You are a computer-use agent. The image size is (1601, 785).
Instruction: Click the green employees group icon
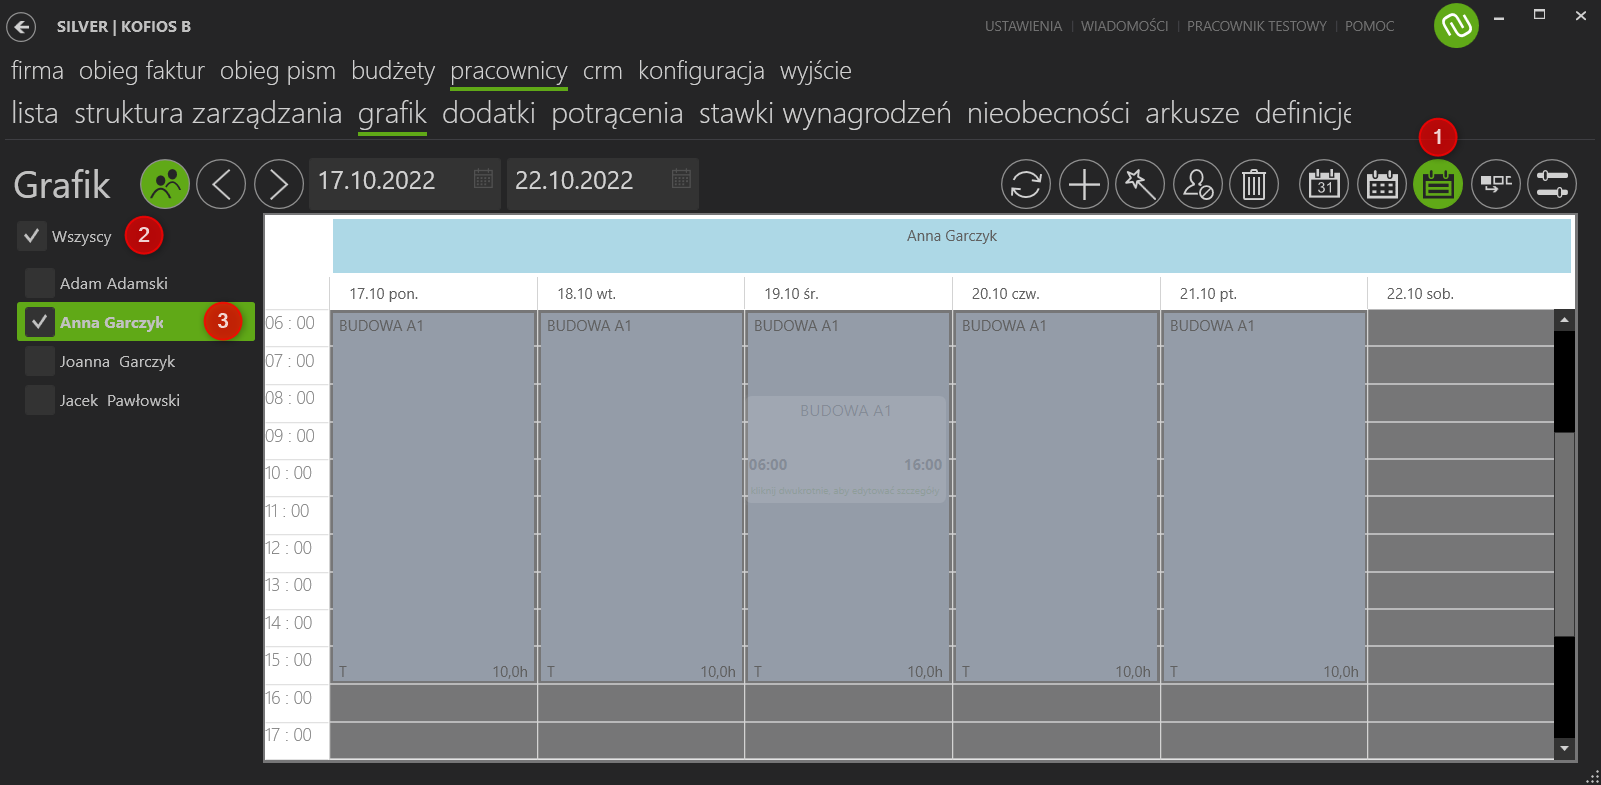(165, 184)
